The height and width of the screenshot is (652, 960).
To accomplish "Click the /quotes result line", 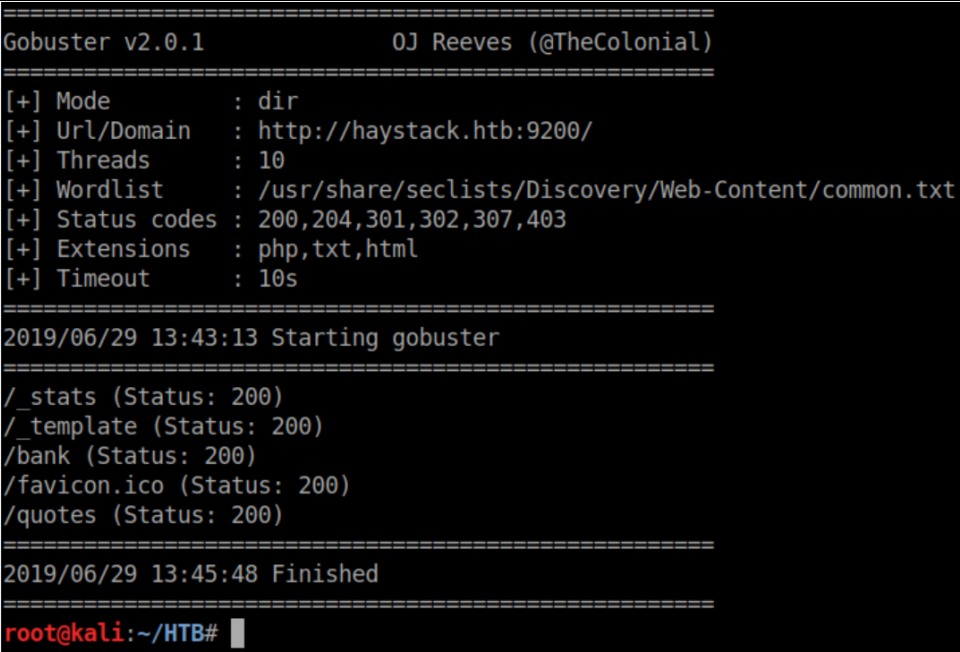I will (143, 515).
